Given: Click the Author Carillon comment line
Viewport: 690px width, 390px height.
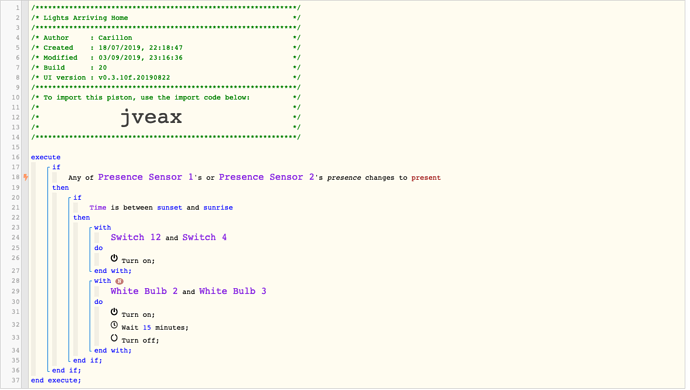Looking at the screenshot, I should (x=165, y=38).
